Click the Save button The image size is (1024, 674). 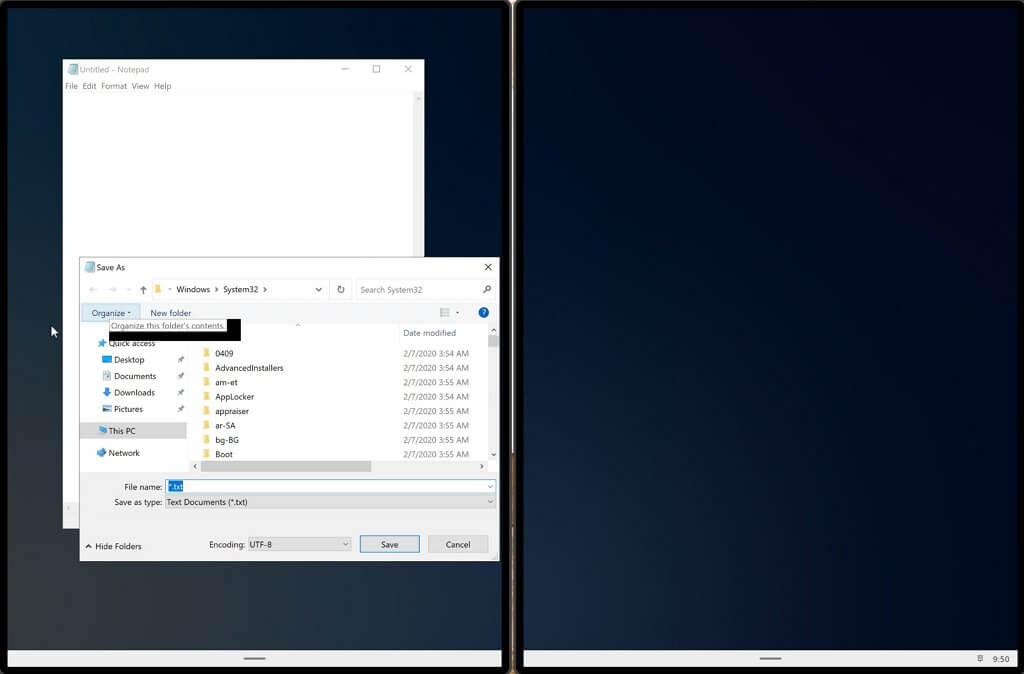(x=389, y=544)
